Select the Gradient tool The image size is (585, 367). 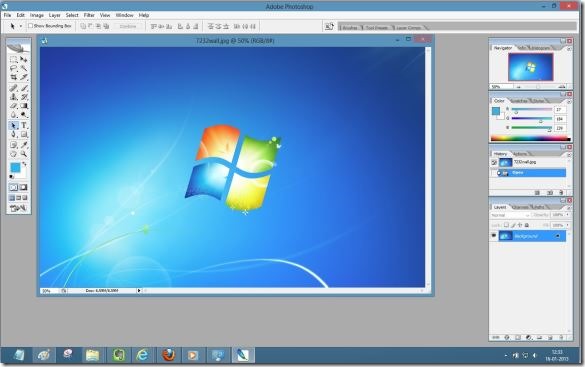24,106
